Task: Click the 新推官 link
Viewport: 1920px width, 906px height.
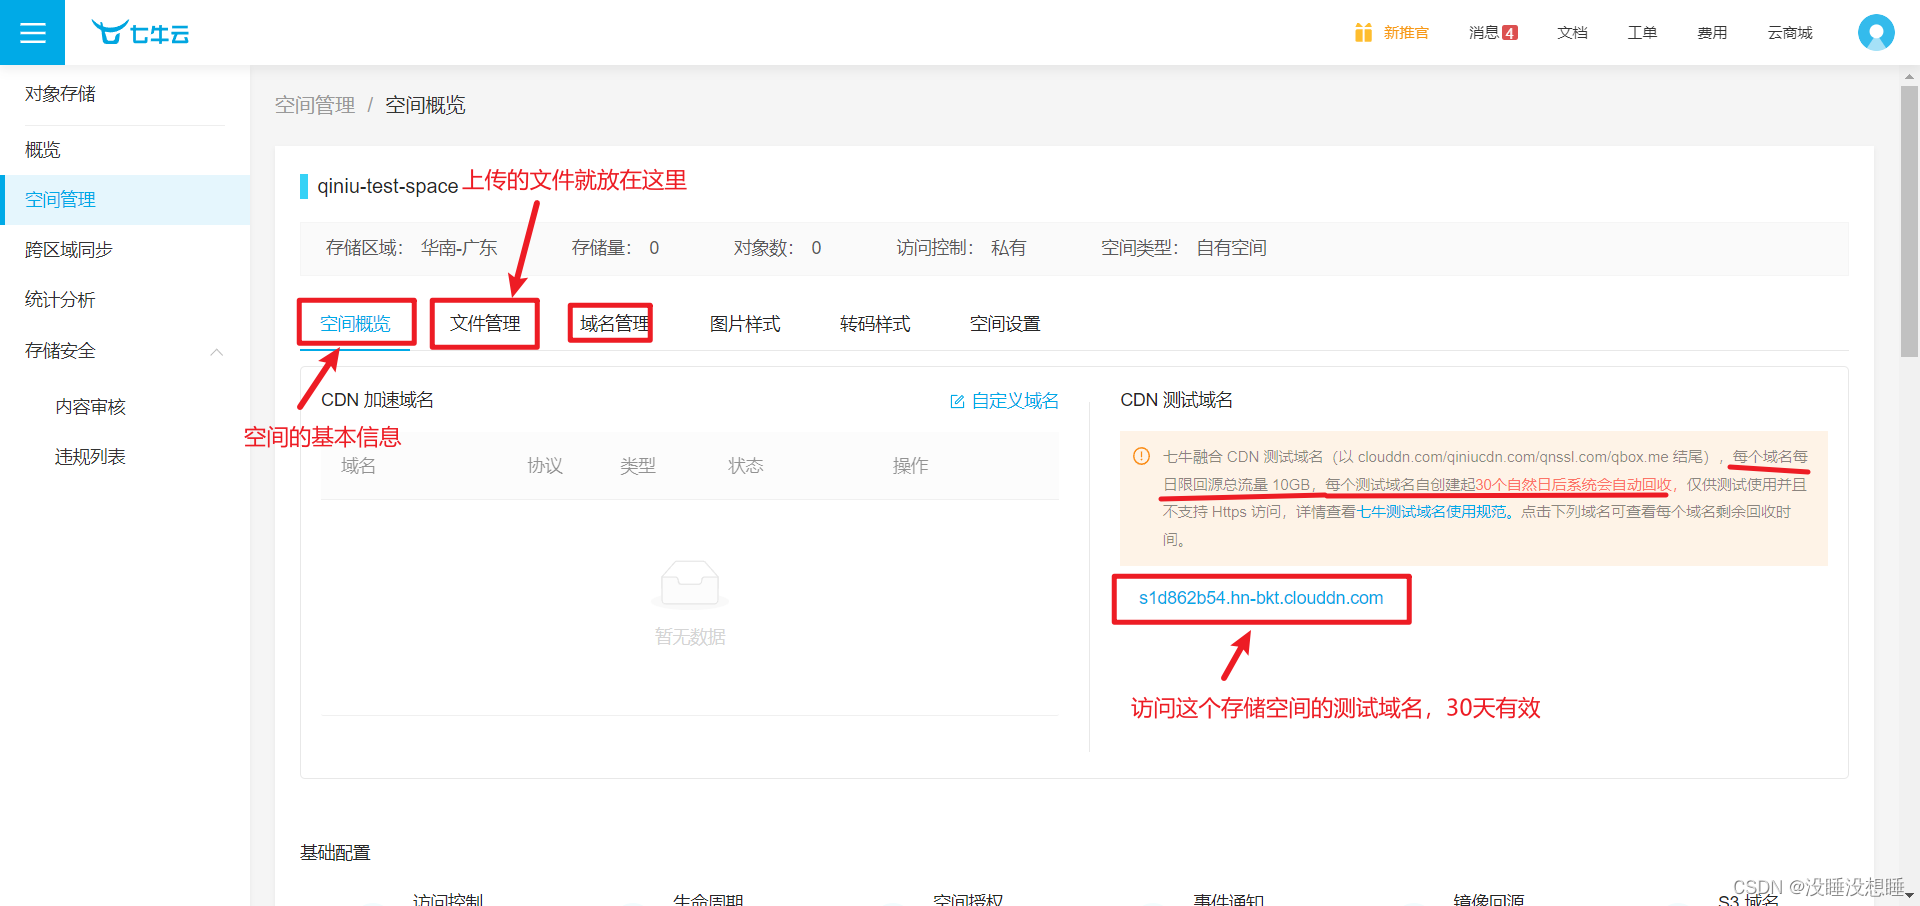Action: [x=1406, y=33]
